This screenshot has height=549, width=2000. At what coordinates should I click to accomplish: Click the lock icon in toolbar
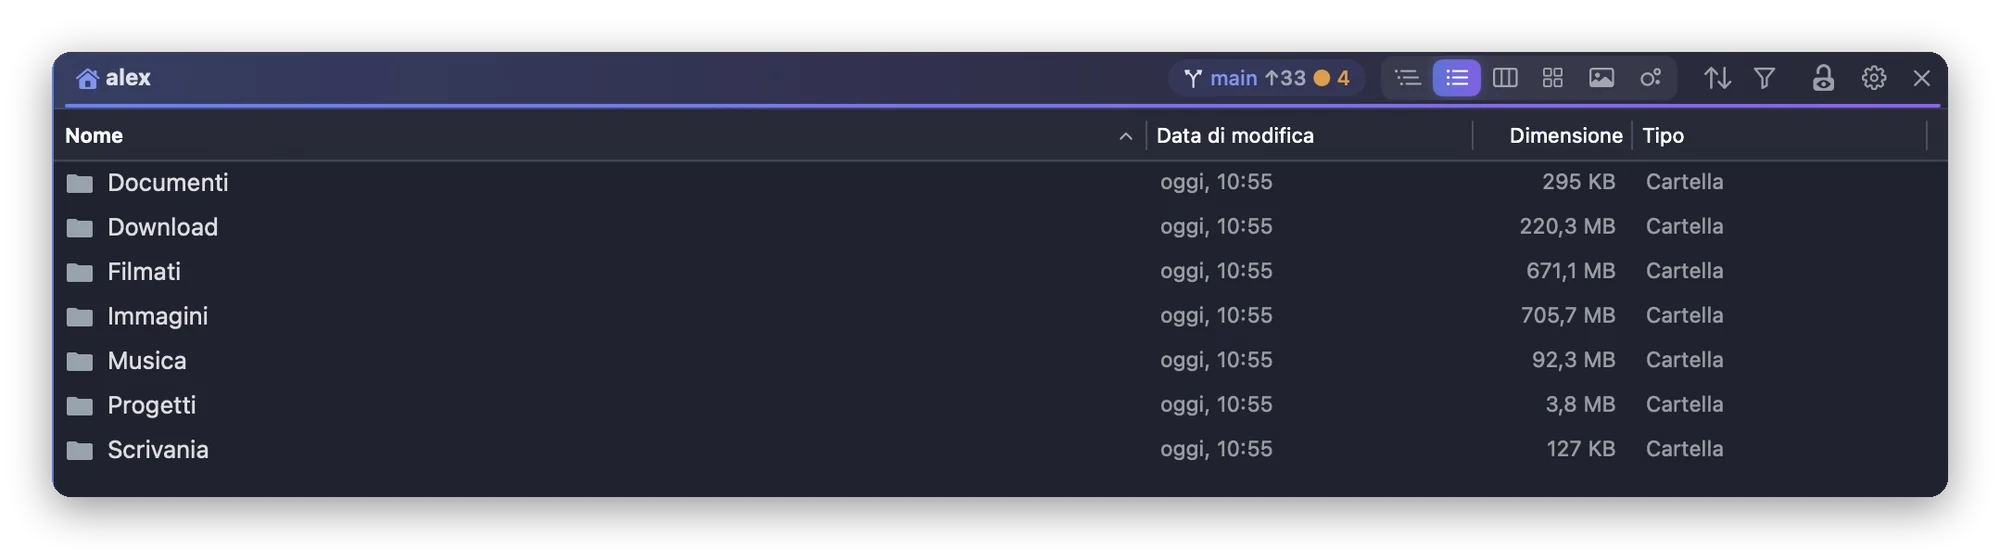click(x=1823, y=78)
